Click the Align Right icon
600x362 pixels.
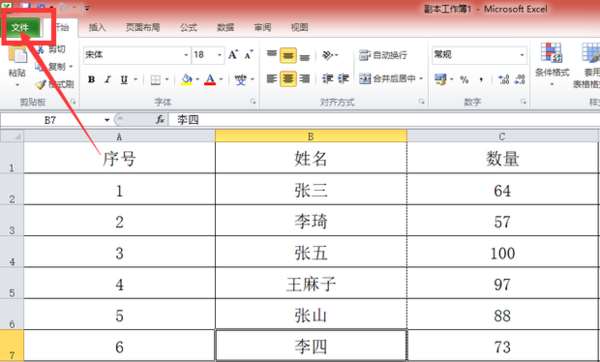tap(305, 79)
